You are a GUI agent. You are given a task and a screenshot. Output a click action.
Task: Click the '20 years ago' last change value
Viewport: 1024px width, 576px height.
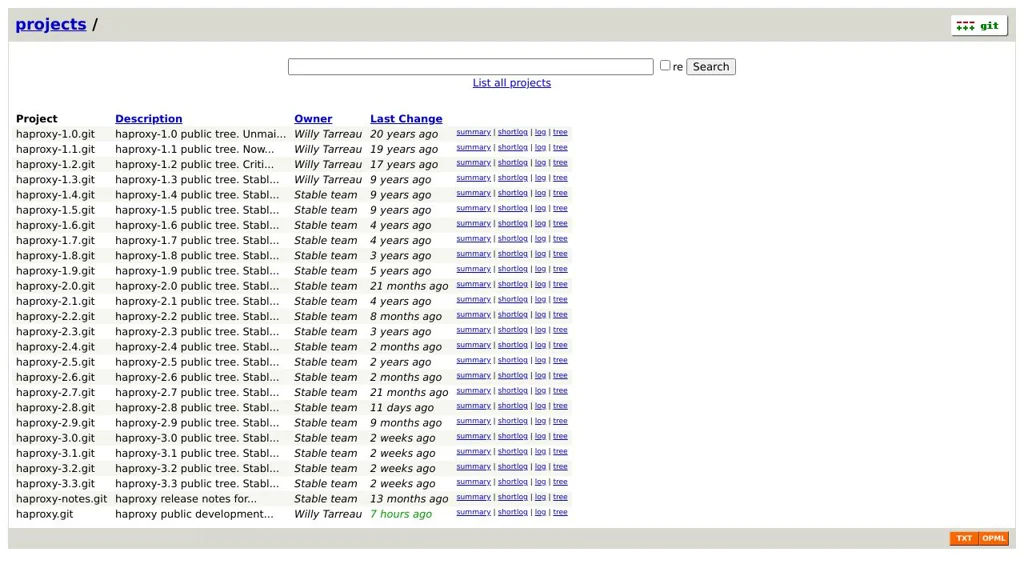pos(404,134)
